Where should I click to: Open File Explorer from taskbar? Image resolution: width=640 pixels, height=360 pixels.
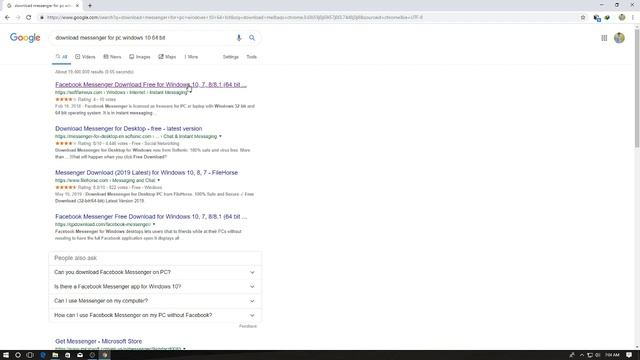click(55, 355)
